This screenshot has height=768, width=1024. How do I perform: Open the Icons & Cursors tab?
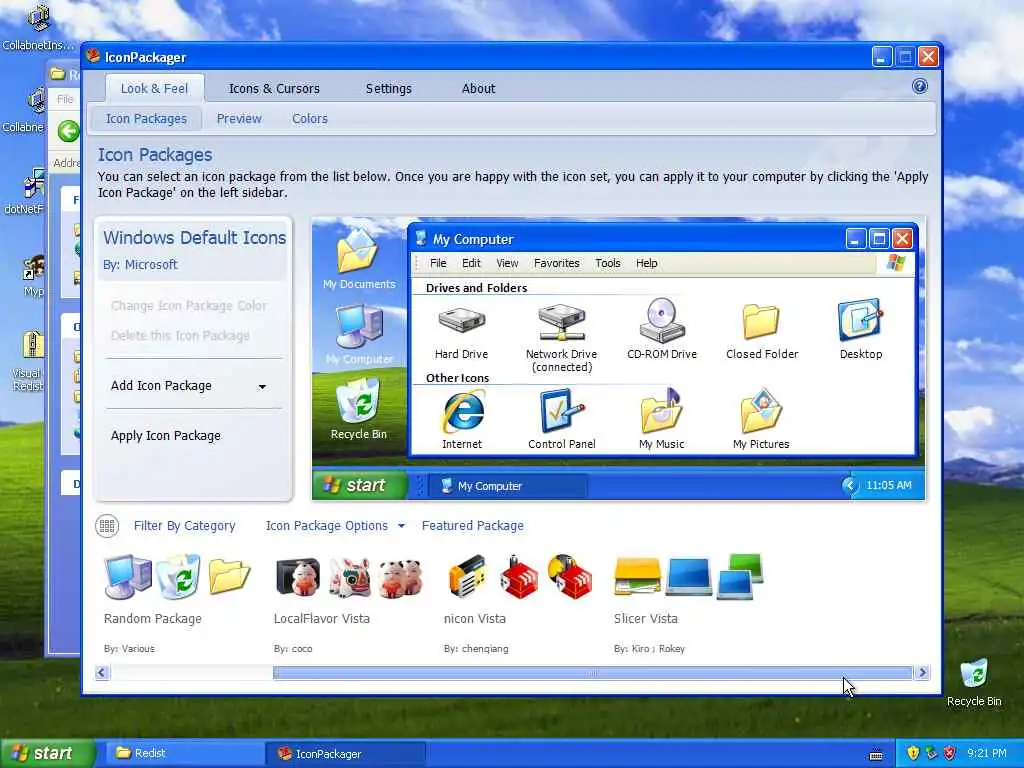pyautogui.click(x=274, y=88)
